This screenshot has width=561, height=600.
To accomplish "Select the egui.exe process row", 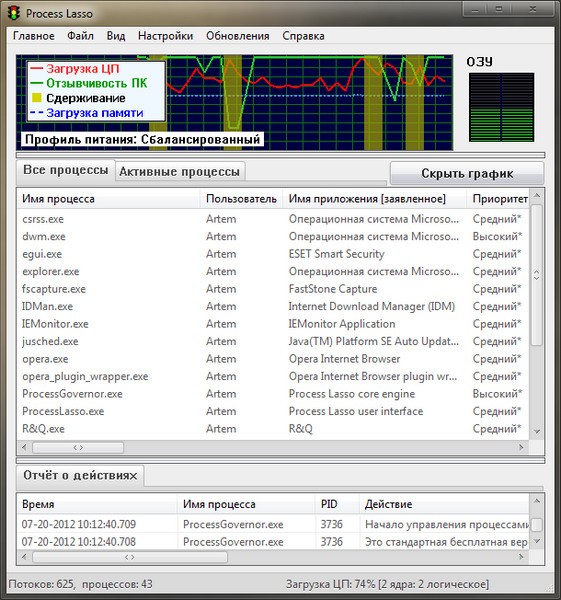I will tap(273, 254).
